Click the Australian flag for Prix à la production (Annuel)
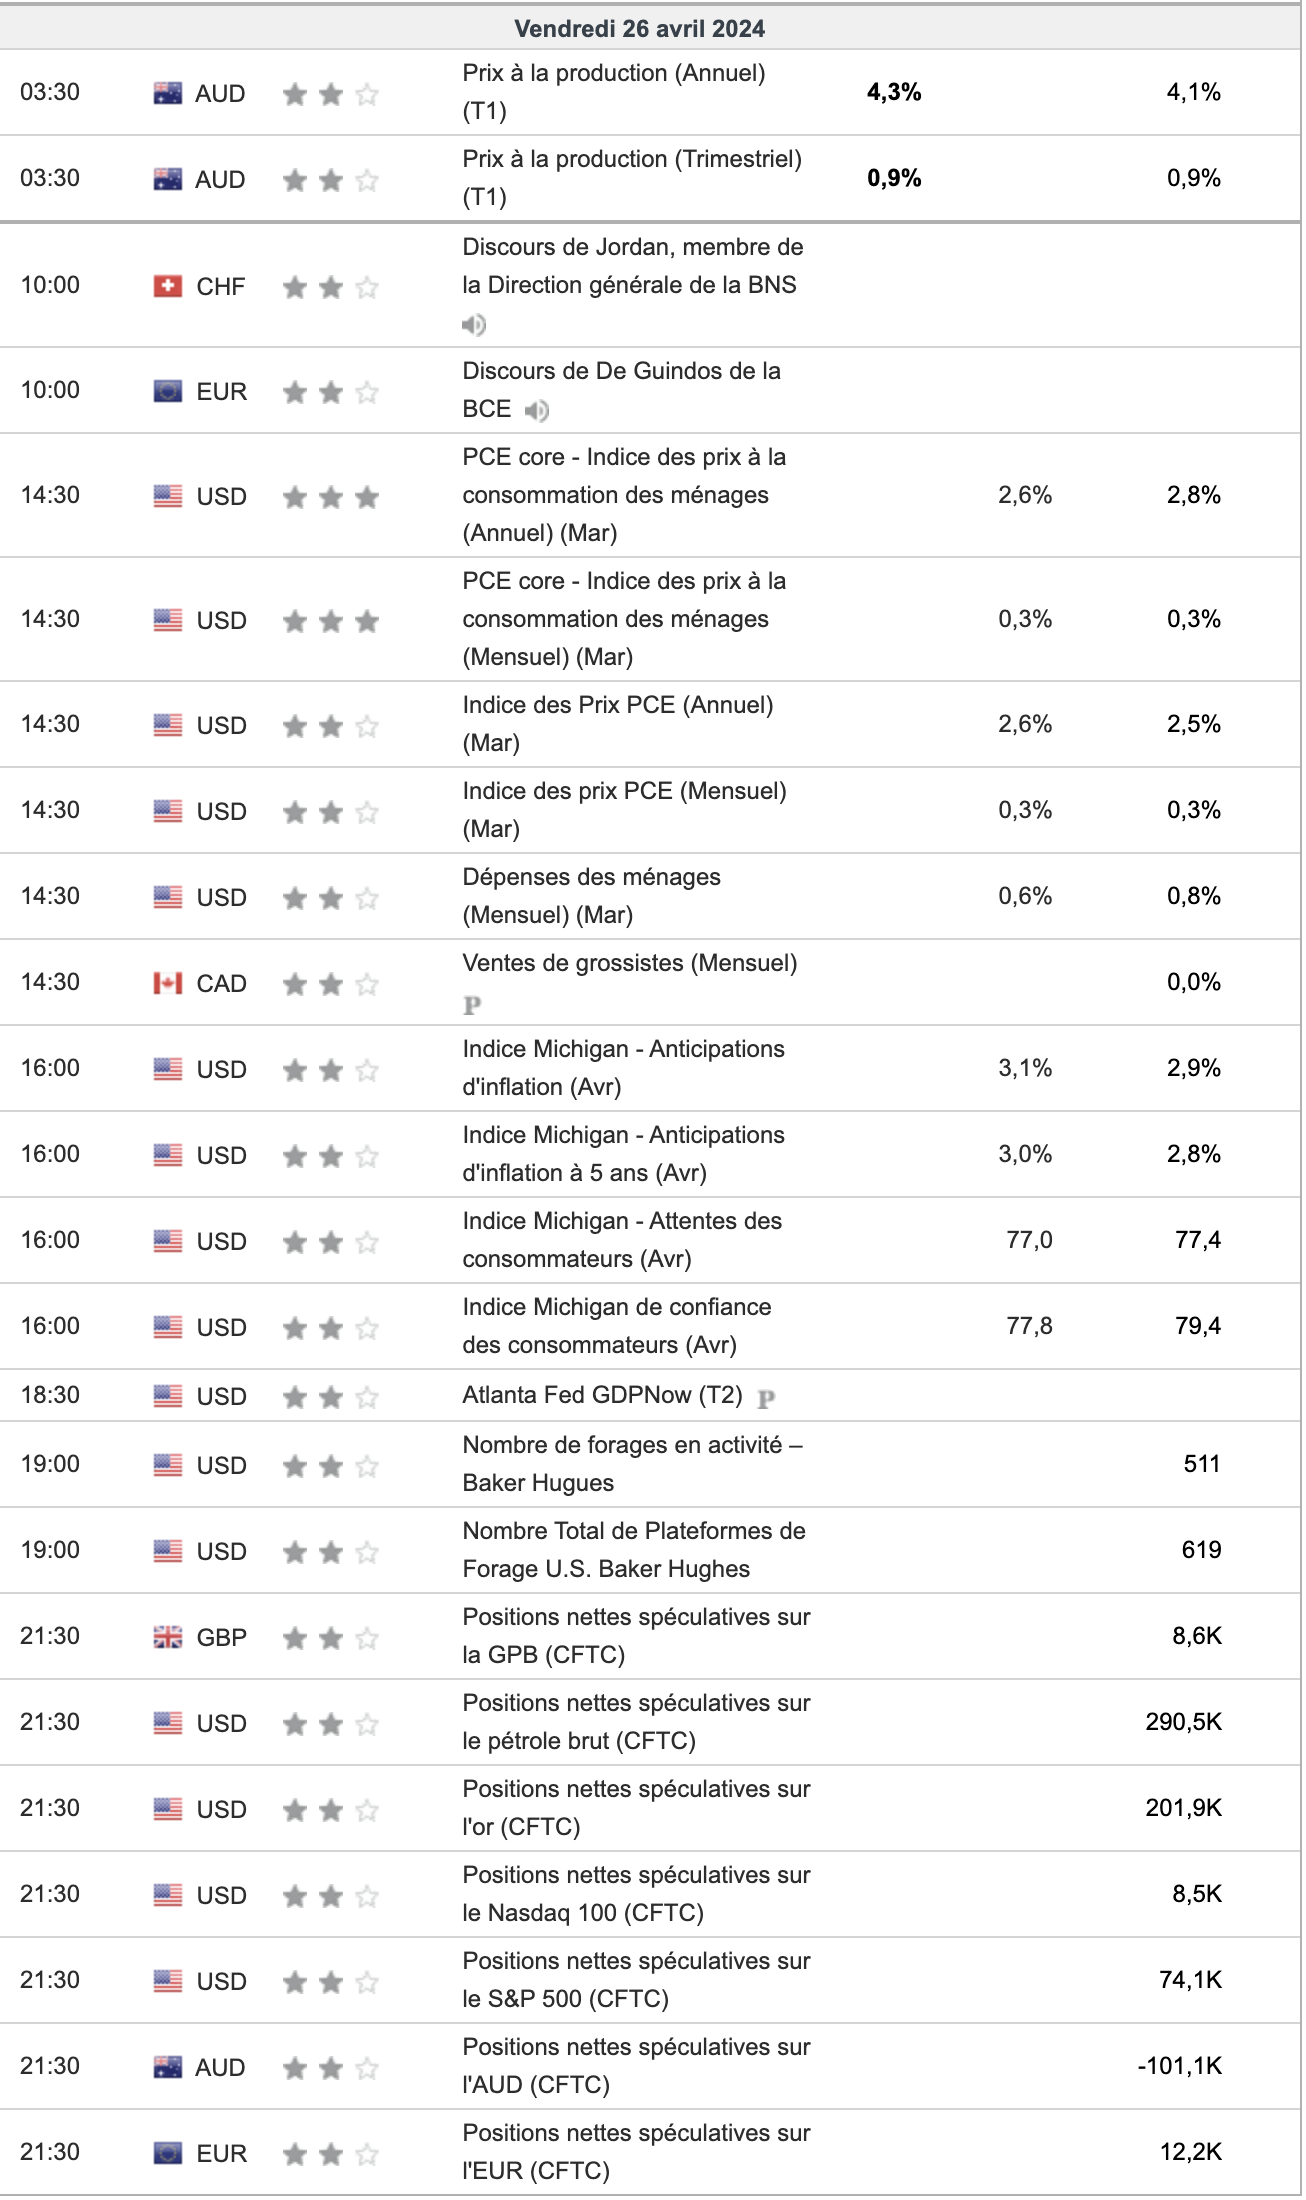This screenshot has height=2200, width=1306. pos(168,94)
